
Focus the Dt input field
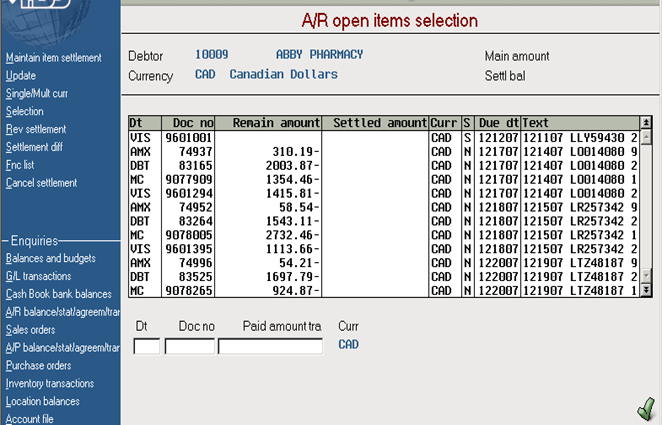click(147, 346)
